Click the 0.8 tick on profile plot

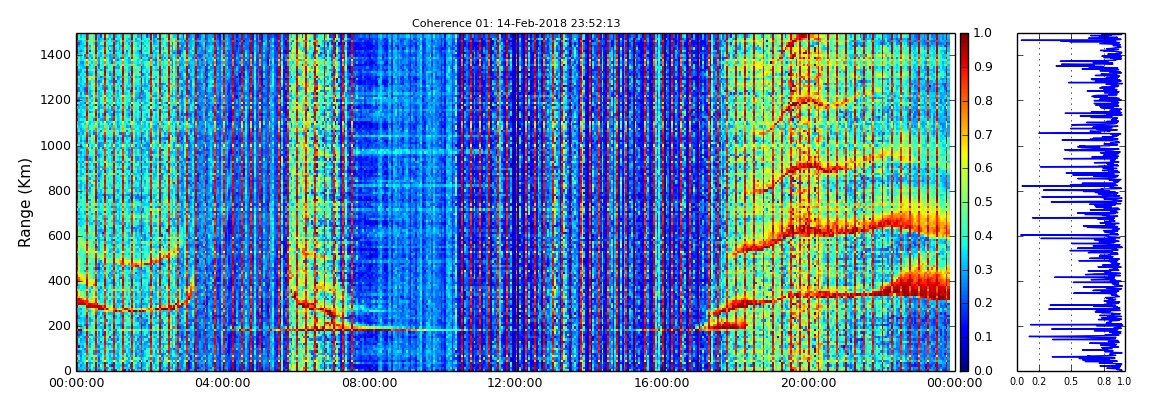1103,383
